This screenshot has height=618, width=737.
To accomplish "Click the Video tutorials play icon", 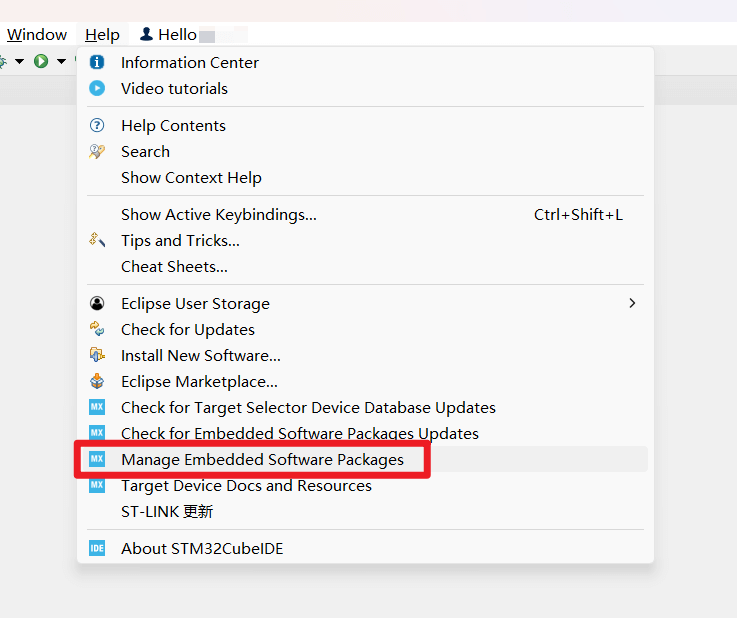I will (97, 88).
